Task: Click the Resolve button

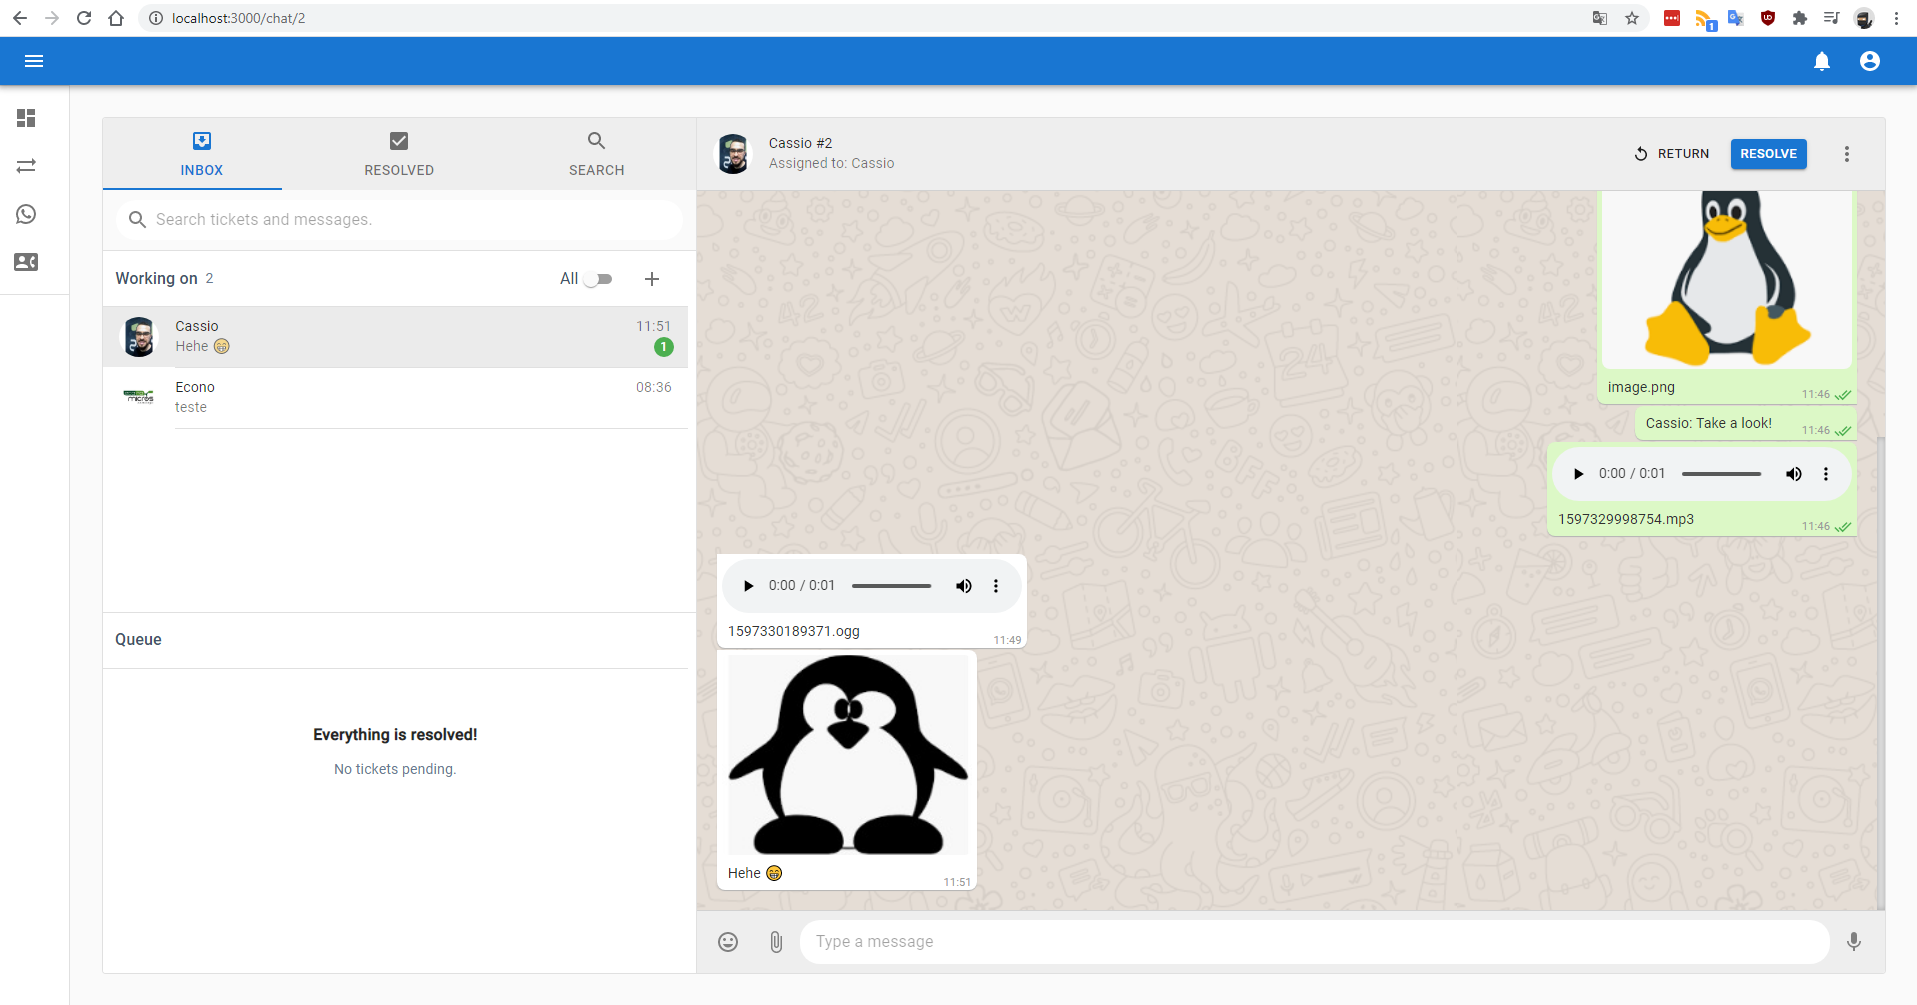Action: 1768,154
